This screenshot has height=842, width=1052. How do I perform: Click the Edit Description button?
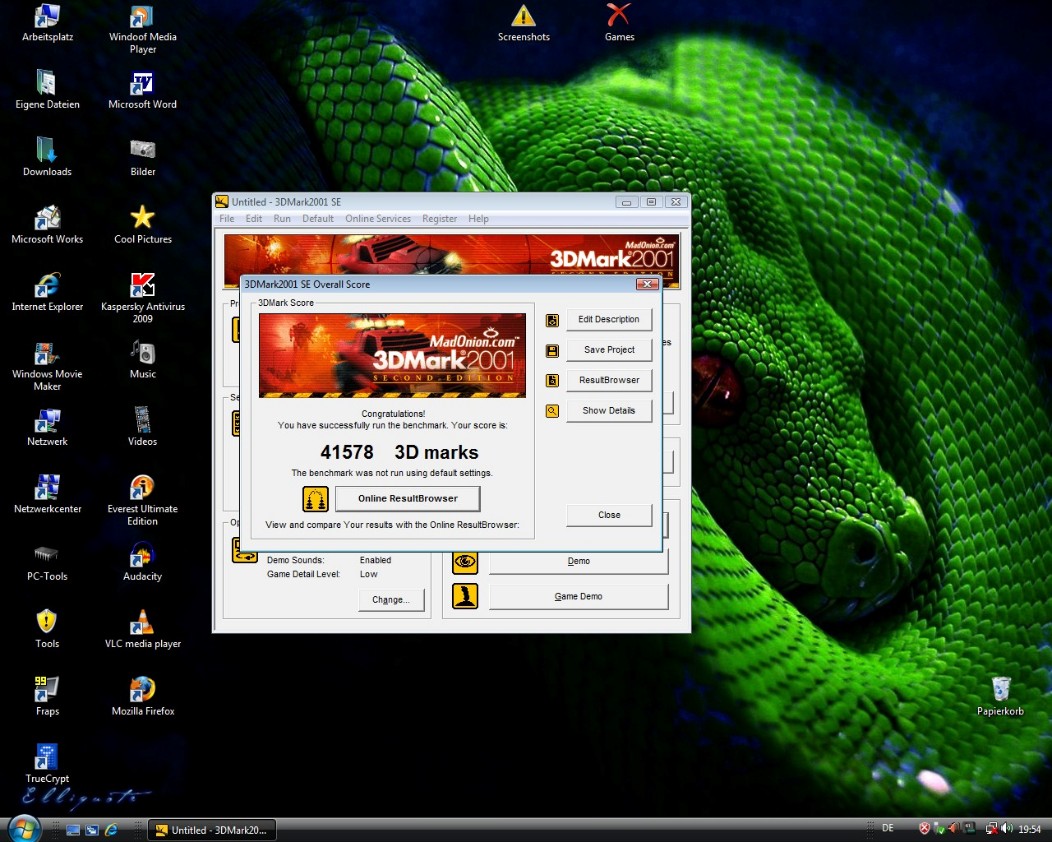(x=609, y=319)
